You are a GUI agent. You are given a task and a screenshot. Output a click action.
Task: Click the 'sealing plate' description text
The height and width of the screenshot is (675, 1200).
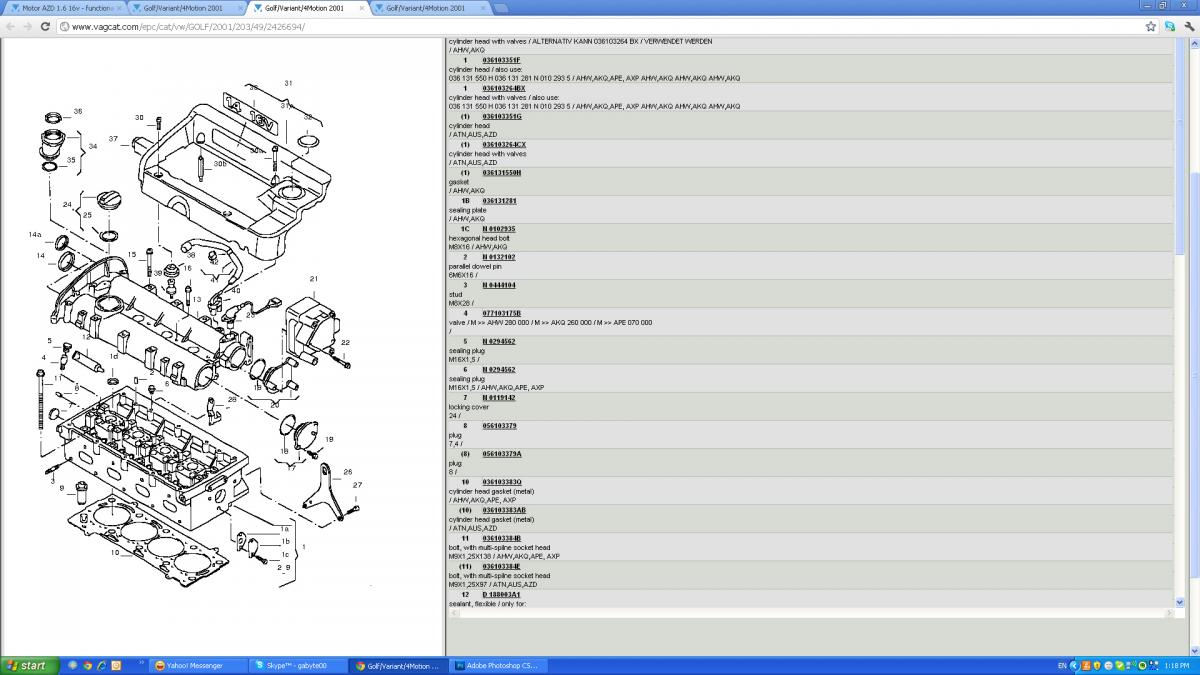pyautogui.click(x=467, y=210)
